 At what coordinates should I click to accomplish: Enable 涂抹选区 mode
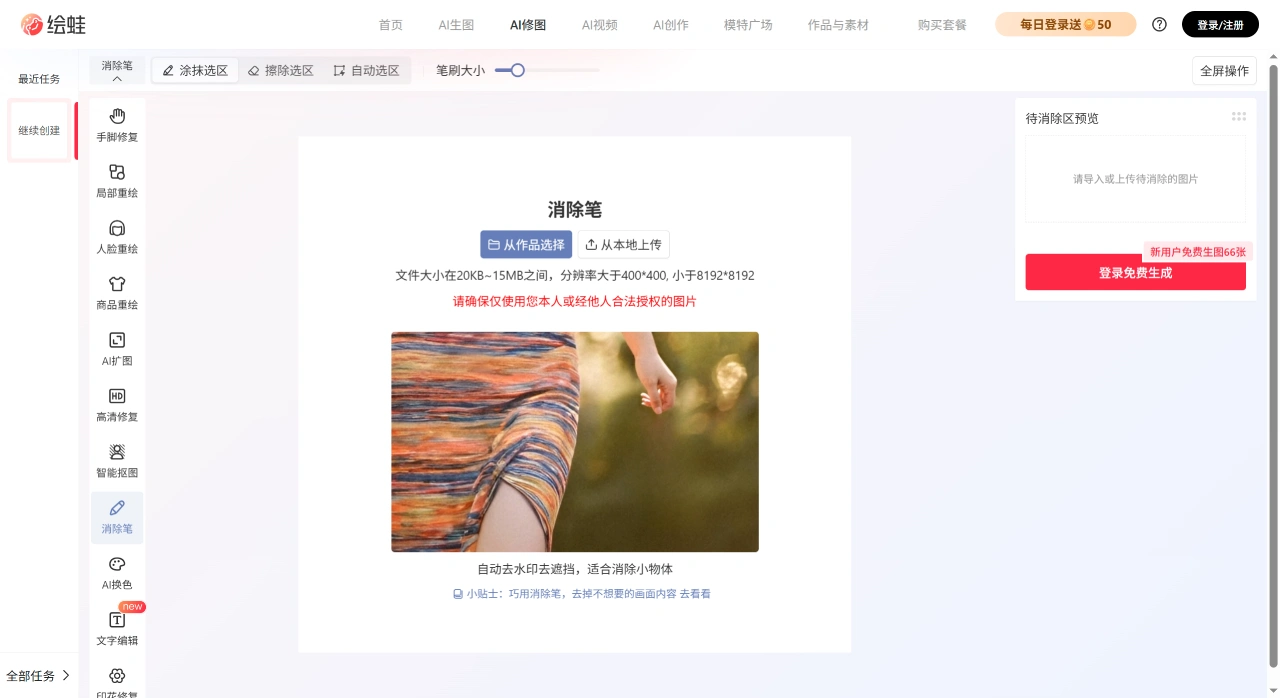coord(194,70)
